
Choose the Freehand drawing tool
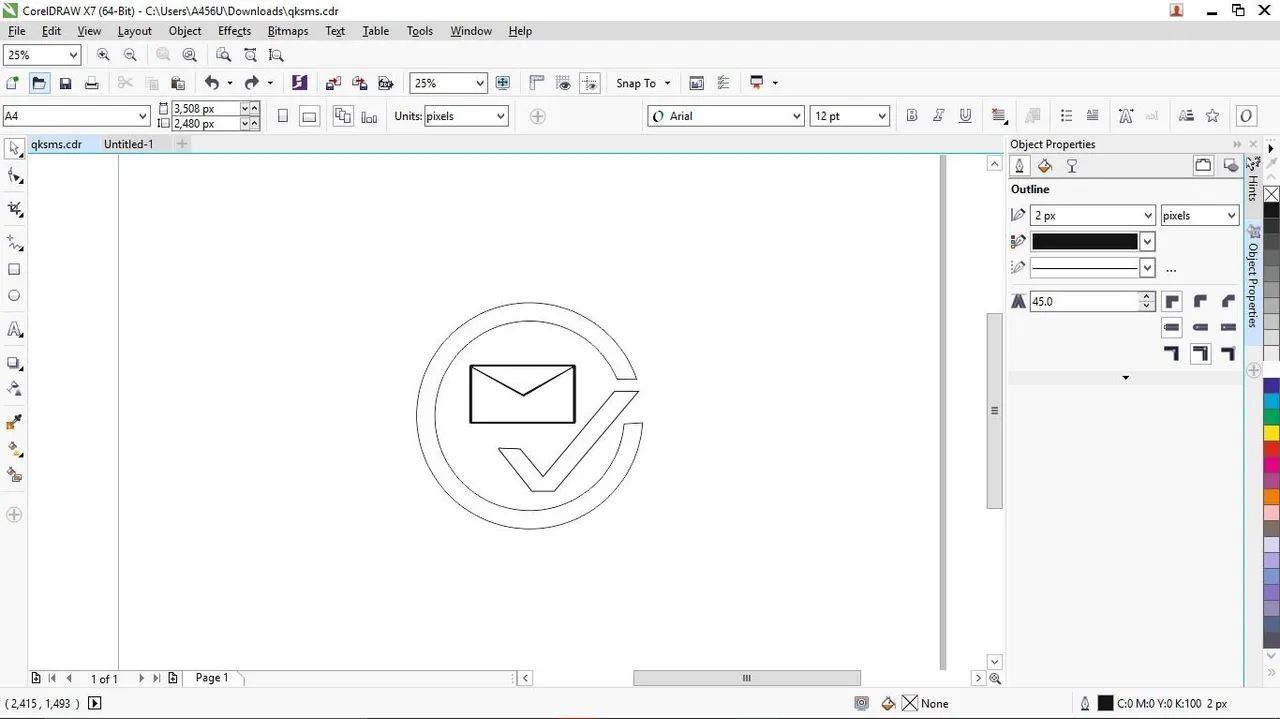pyautogui.click(x=14, y=243)
